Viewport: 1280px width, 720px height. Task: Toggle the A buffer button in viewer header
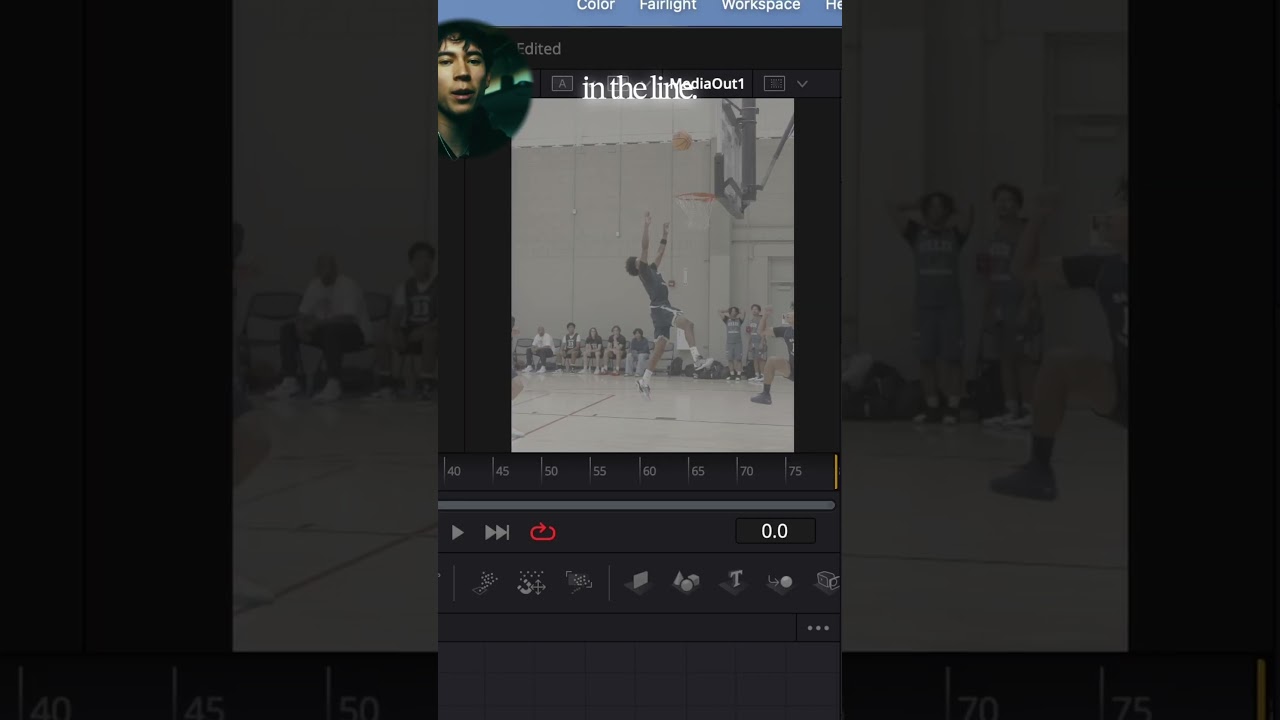[562, 84]
